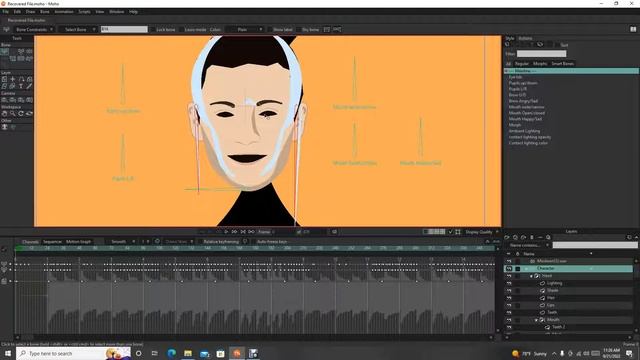The height and width of the screenshot is (360, 640).
Task: Open Microsoft Edge from the taskbar
Action: (x=171, y=353)
